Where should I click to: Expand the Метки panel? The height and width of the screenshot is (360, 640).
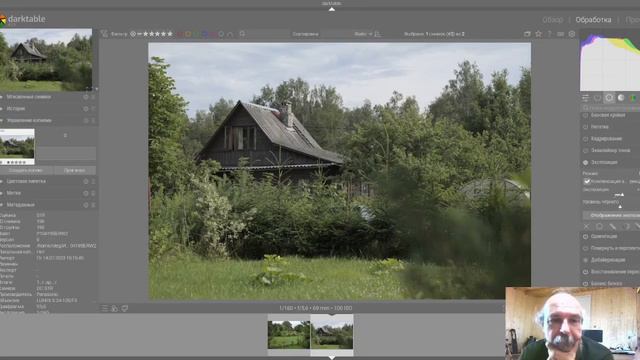click(x=13, y=193)
